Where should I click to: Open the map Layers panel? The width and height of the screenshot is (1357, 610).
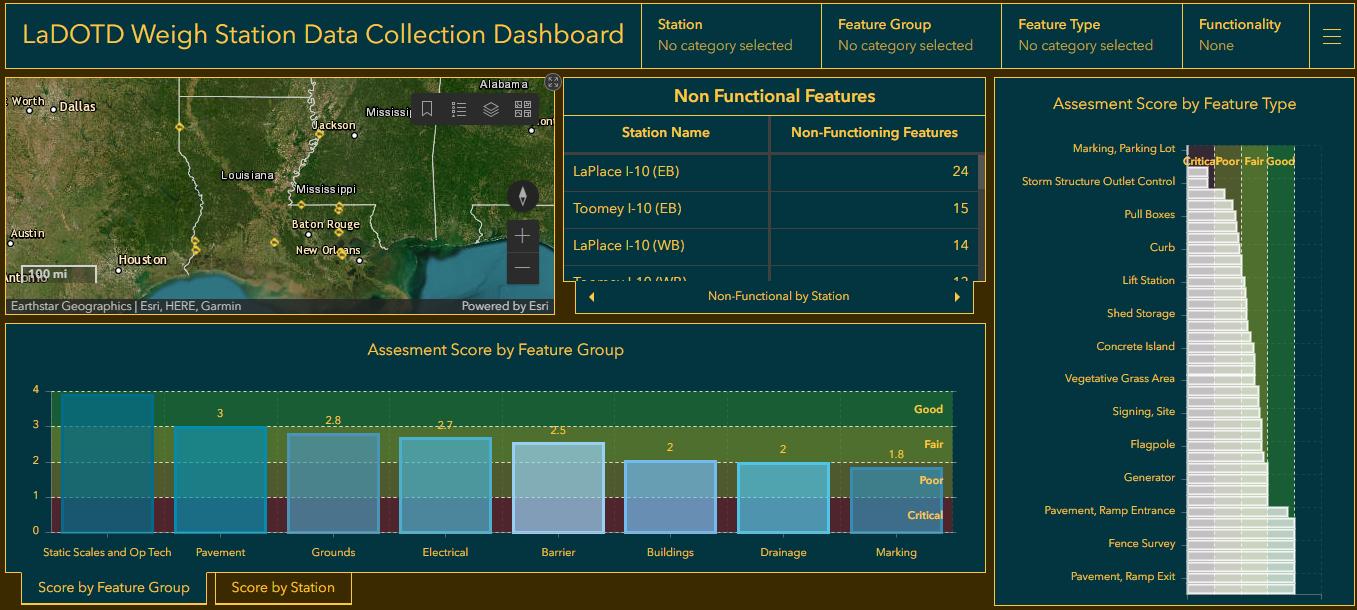pos(491,109)
